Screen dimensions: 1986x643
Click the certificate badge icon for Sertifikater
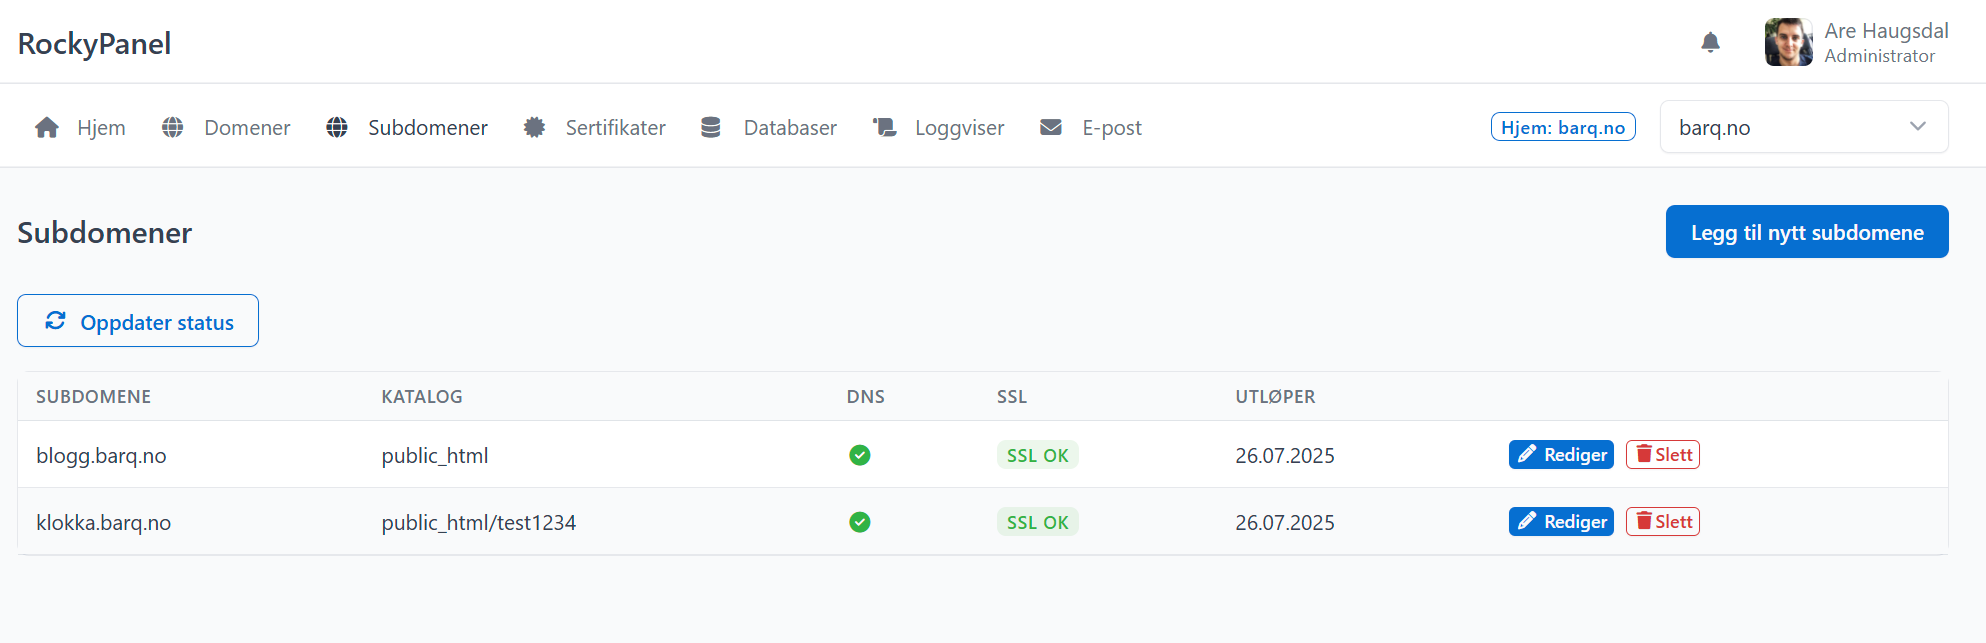[534, 128]
